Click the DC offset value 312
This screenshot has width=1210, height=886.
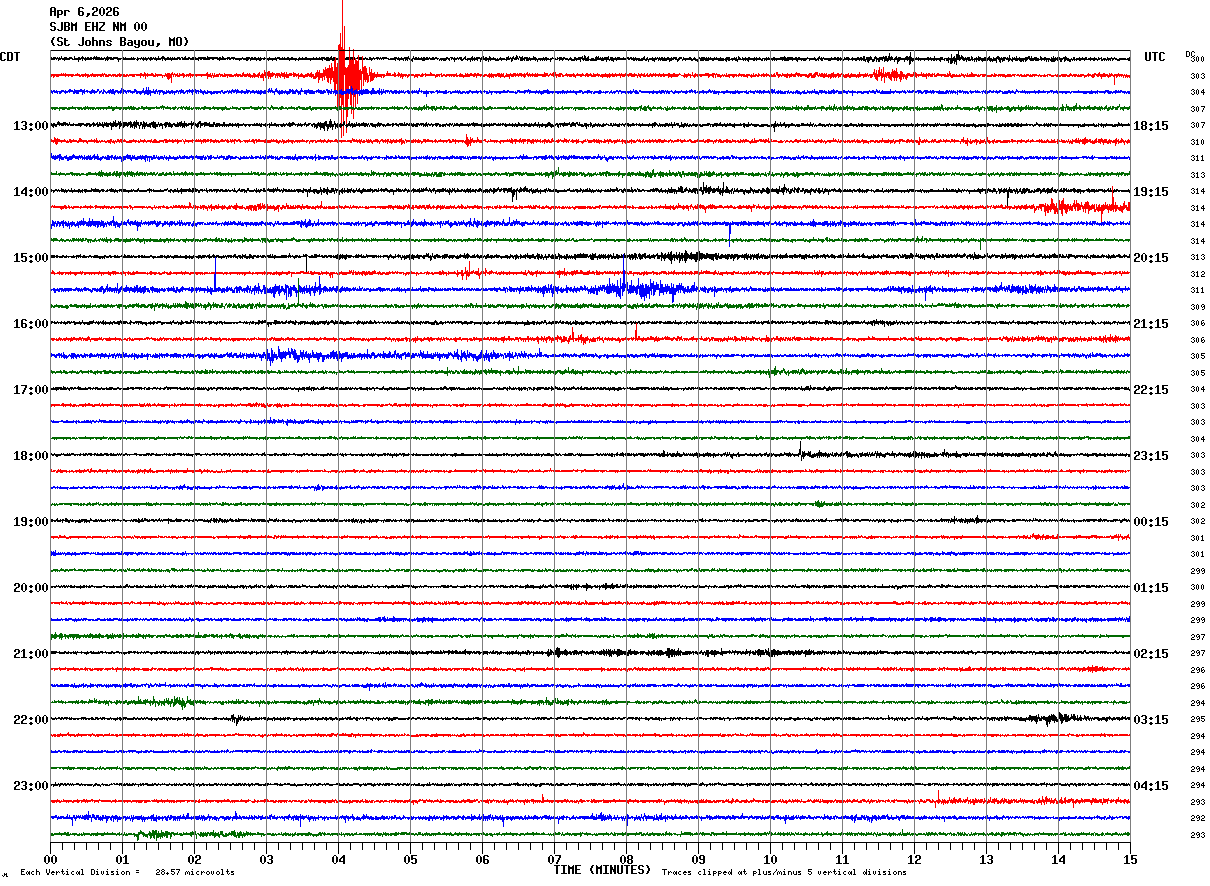[x=1197, y=274]
